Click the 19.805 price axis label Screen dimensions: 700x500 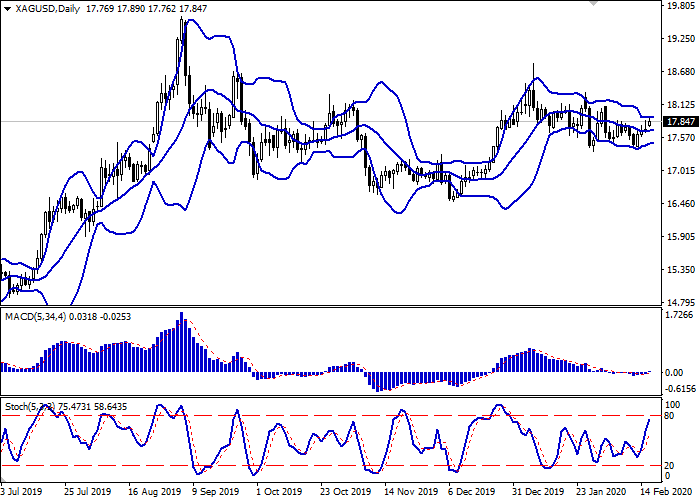coord(678,5)
